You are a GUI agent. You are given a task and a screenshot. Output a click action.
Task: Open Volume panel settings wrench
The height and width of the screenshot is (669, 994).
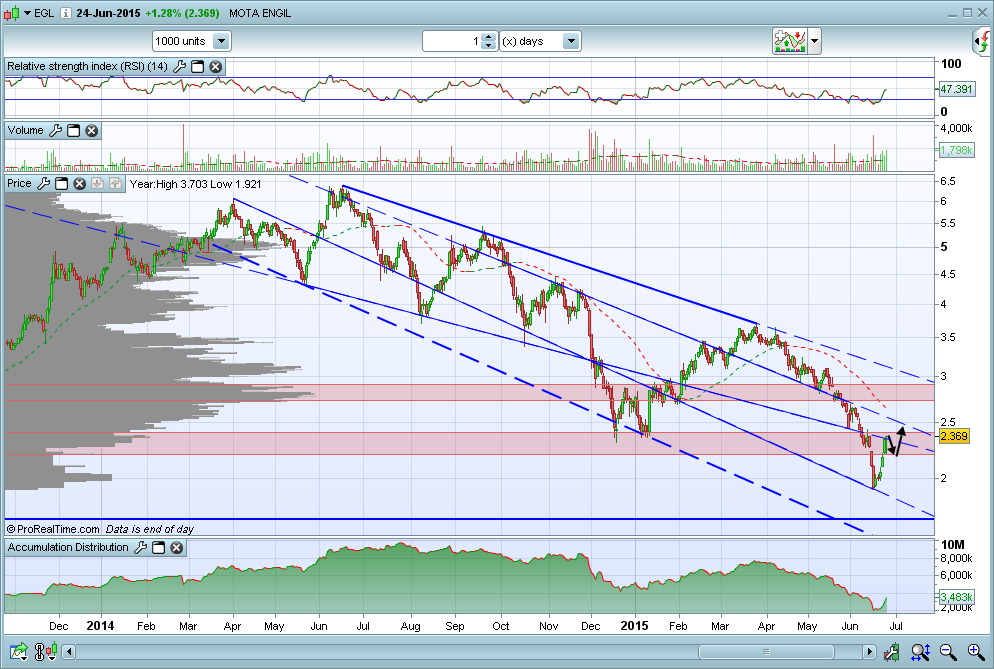(56, 131)
